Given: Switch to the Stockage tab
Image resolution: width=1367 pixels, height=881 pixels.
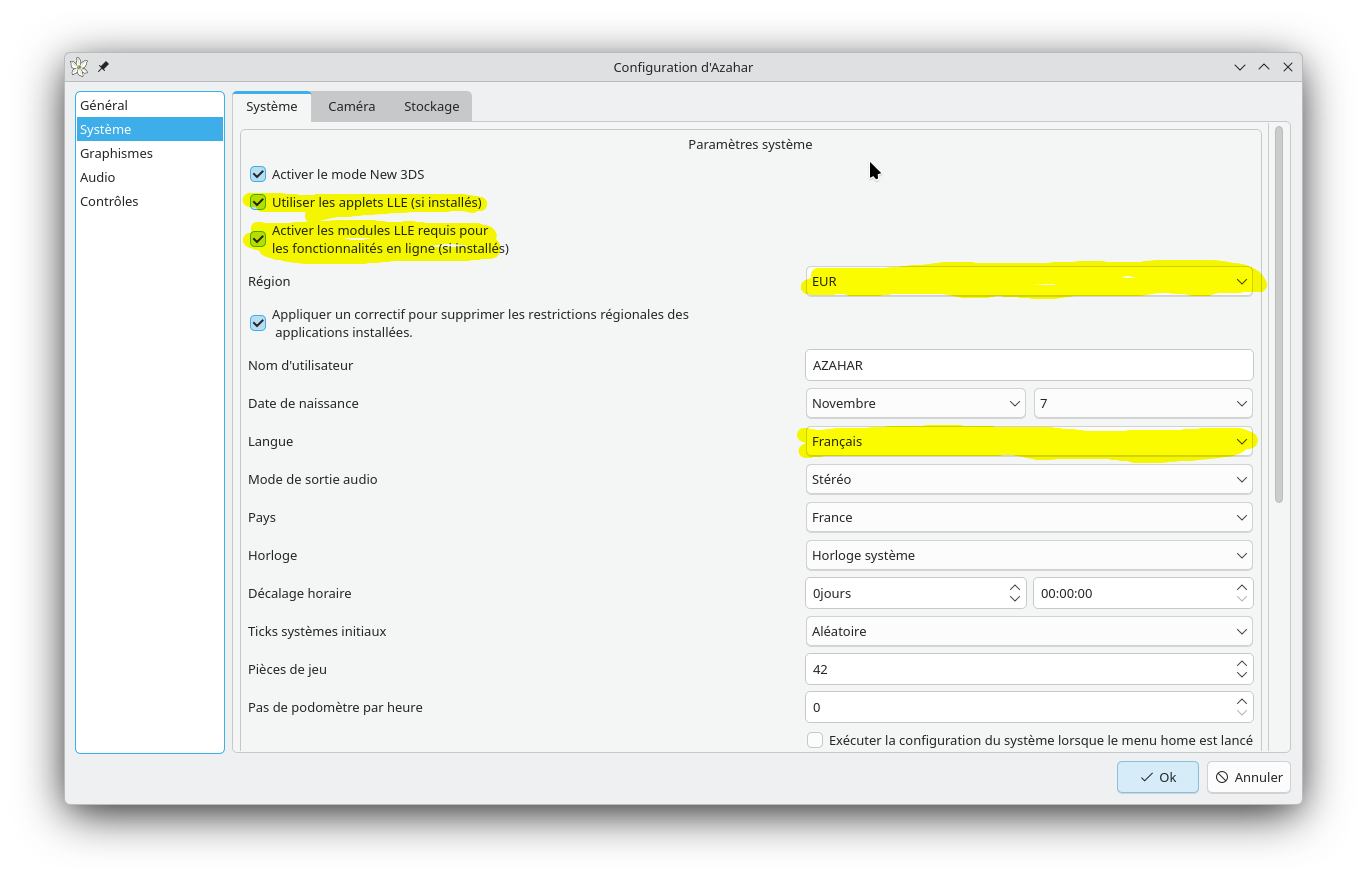Looking at the screenshot, I should tap(432, 106).
